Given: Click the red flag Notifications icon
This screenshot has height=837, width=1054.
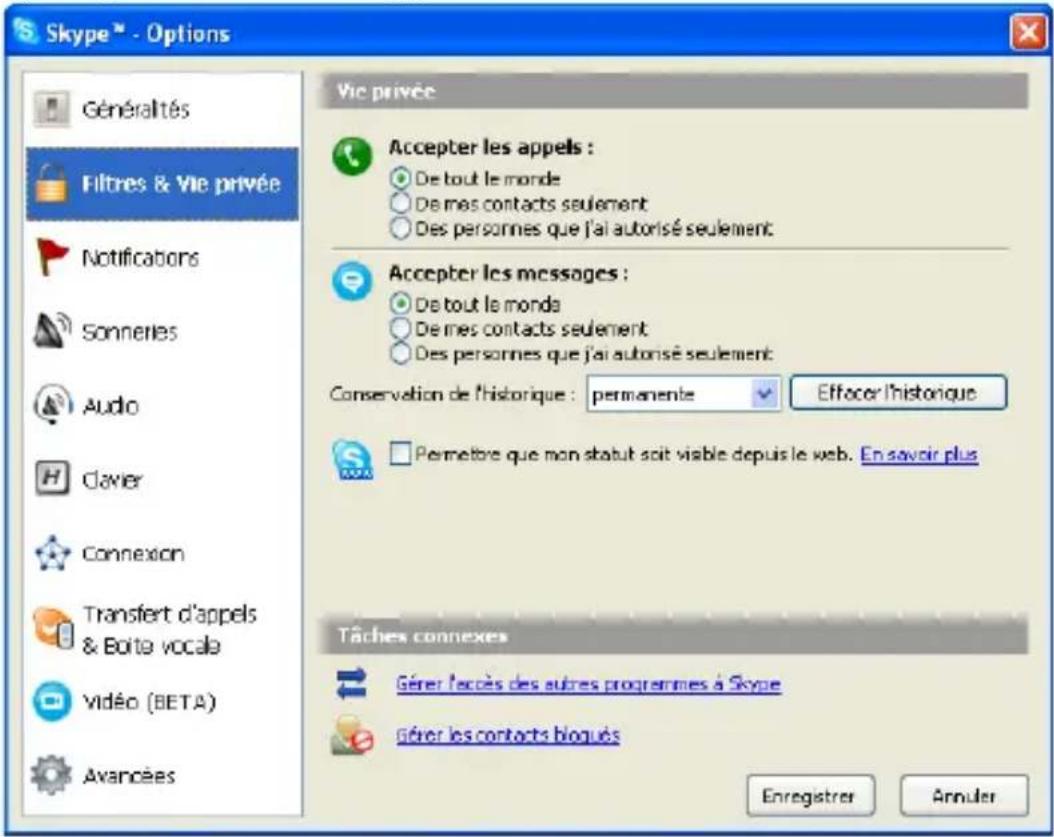Looking at the screenshot, I should (x=52, y=256).
